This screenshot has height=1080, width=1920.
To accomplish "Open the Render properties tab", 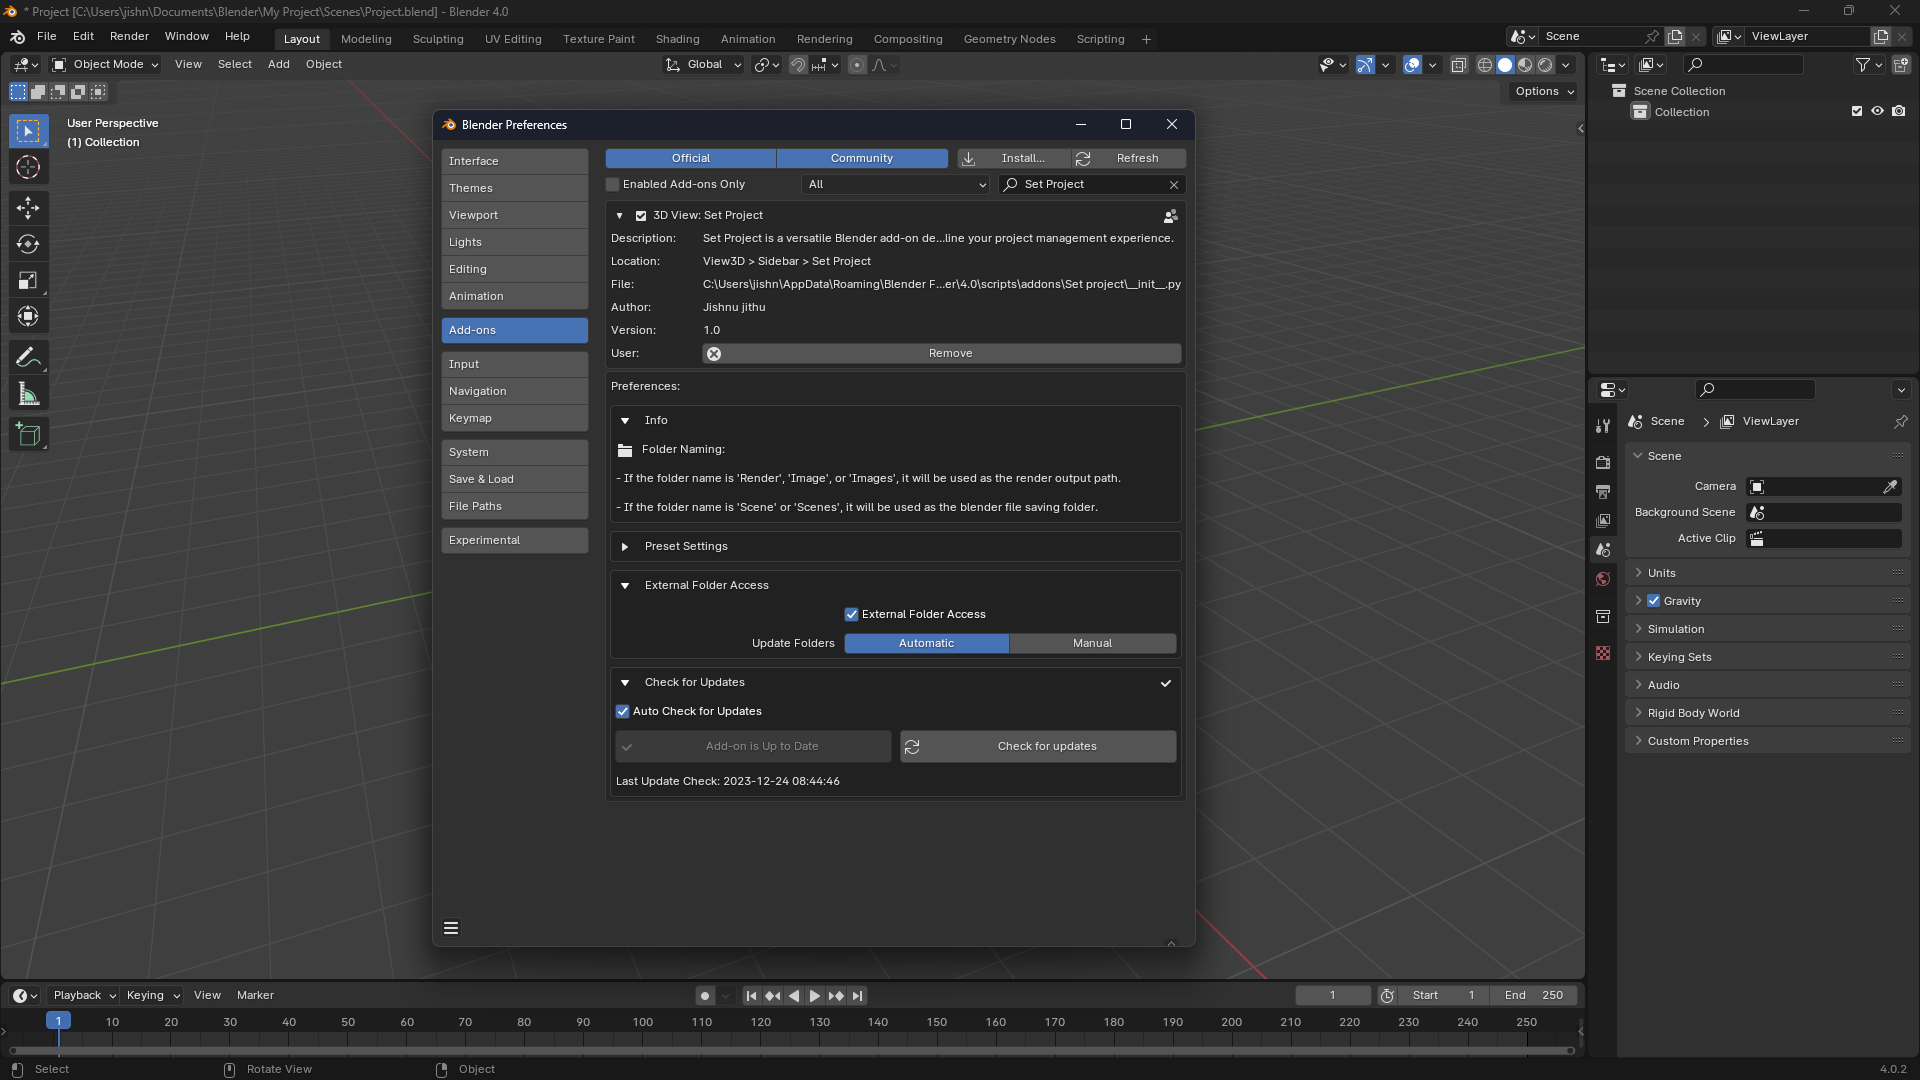I will [1603, 462].
